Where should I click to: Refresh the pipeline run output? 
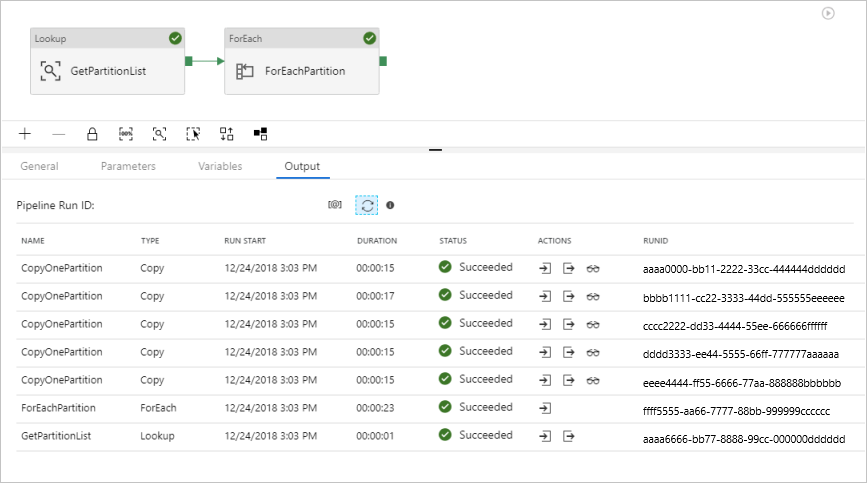click(367, 205)
